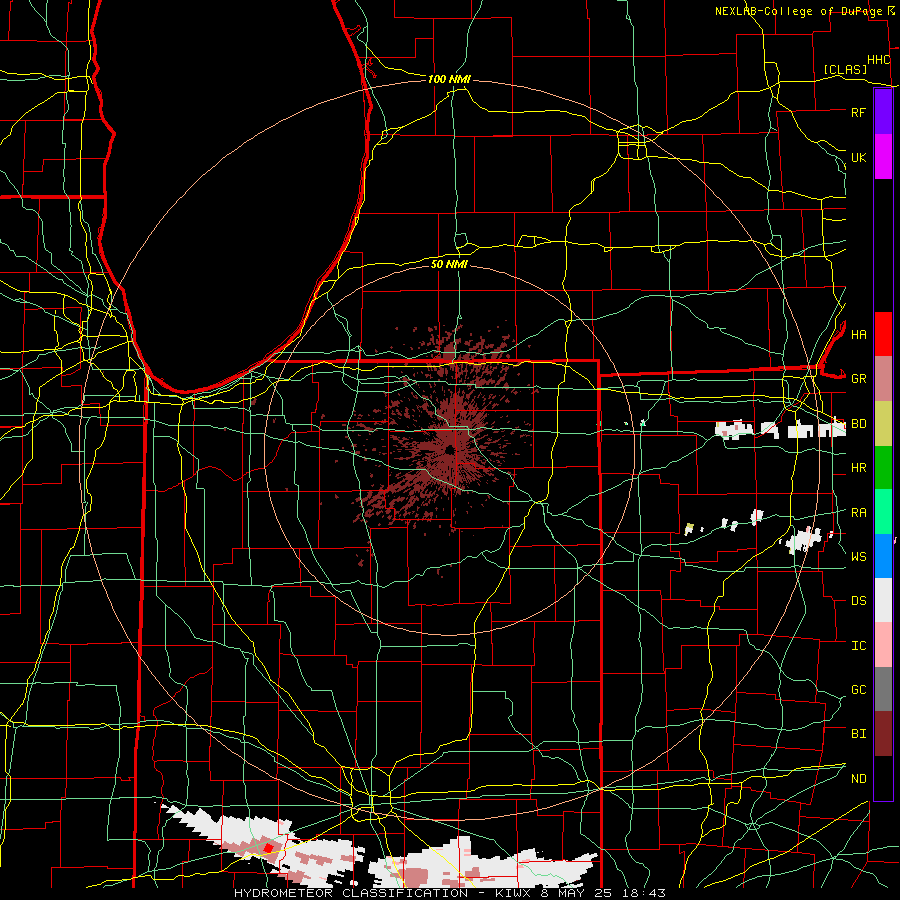Click the 50 NMI range ring label
900x900 pixels.
pos(449,264)
